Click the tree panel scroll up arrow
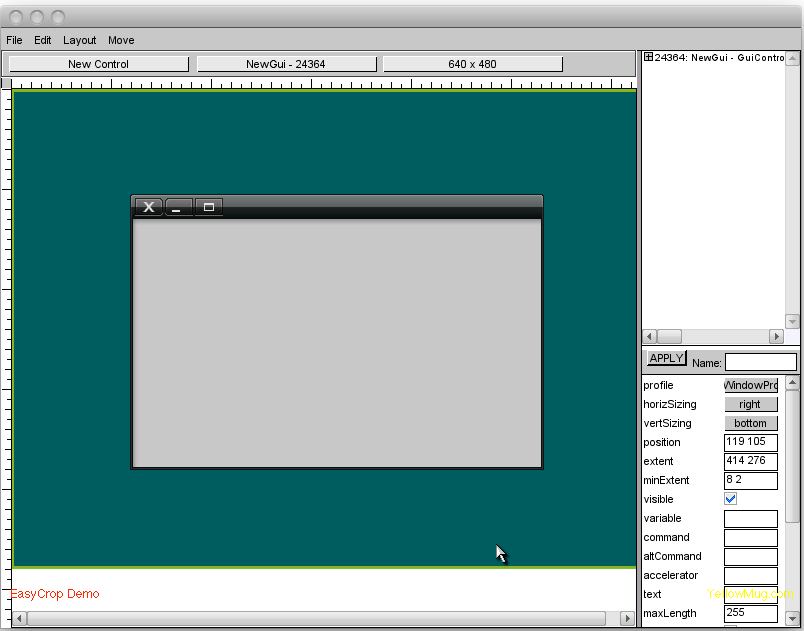The height and width of the screenshot is (631, 804). coord(792,58)
